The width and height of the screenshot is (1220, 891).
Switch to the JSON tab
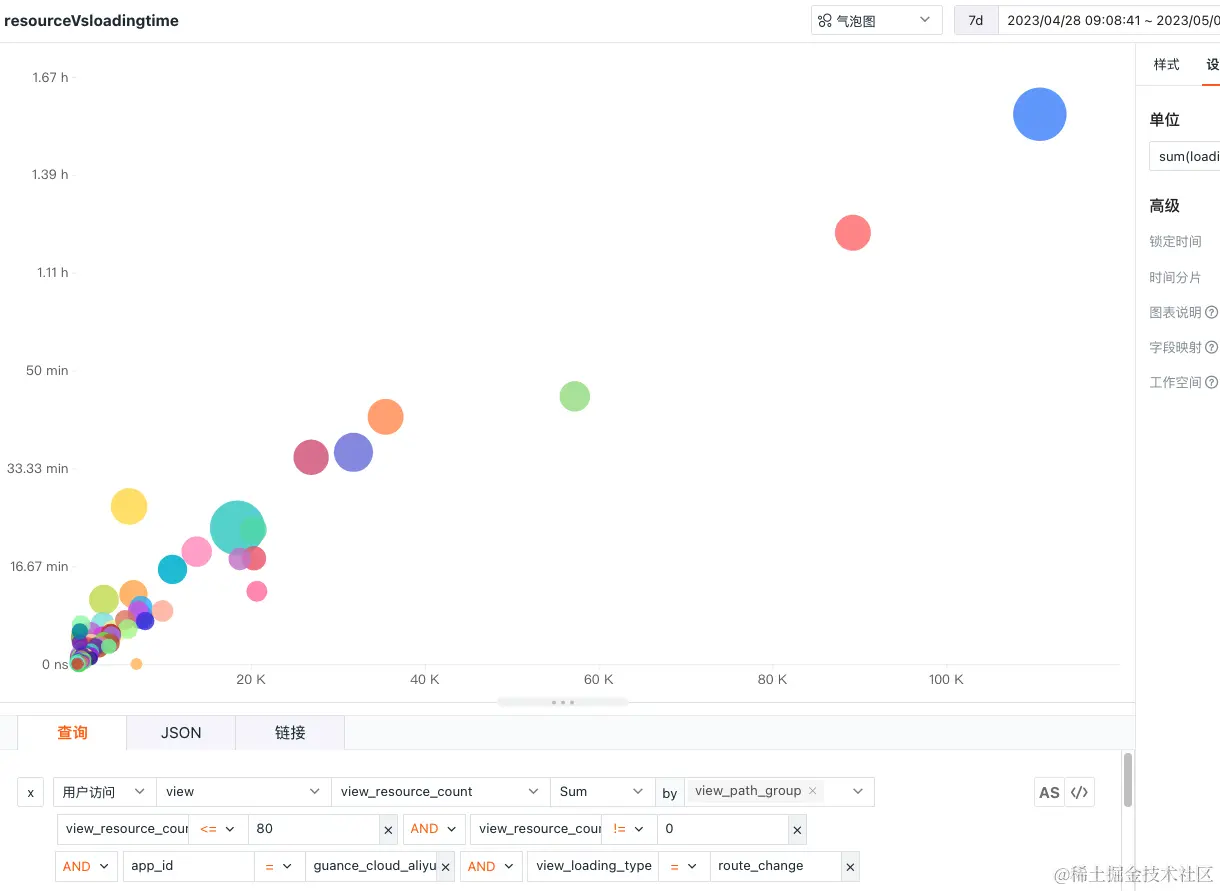pos(181,733)
